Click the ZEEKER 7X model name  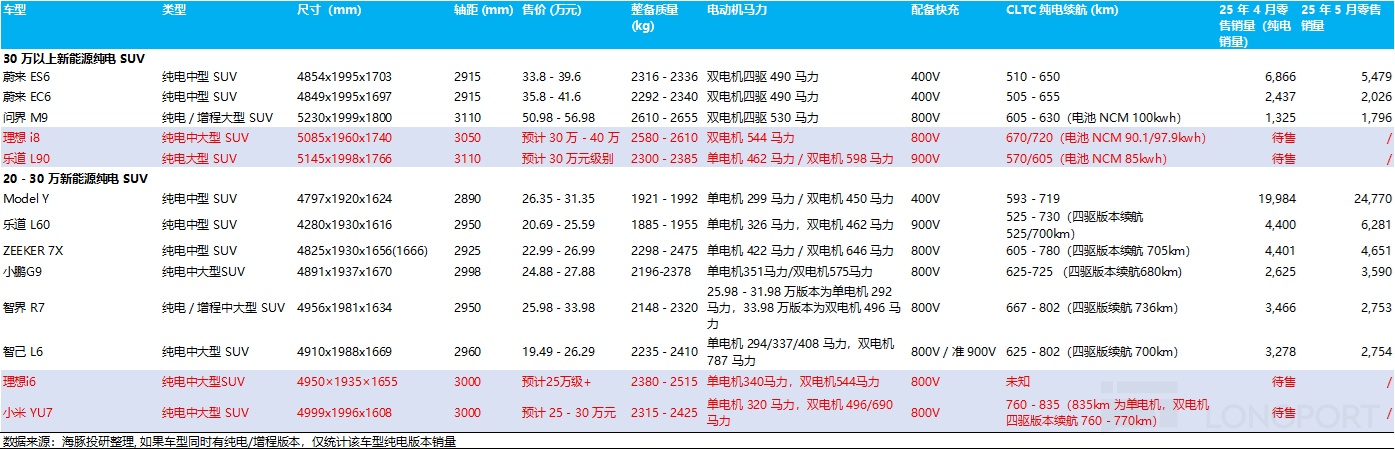pos(34,251)
